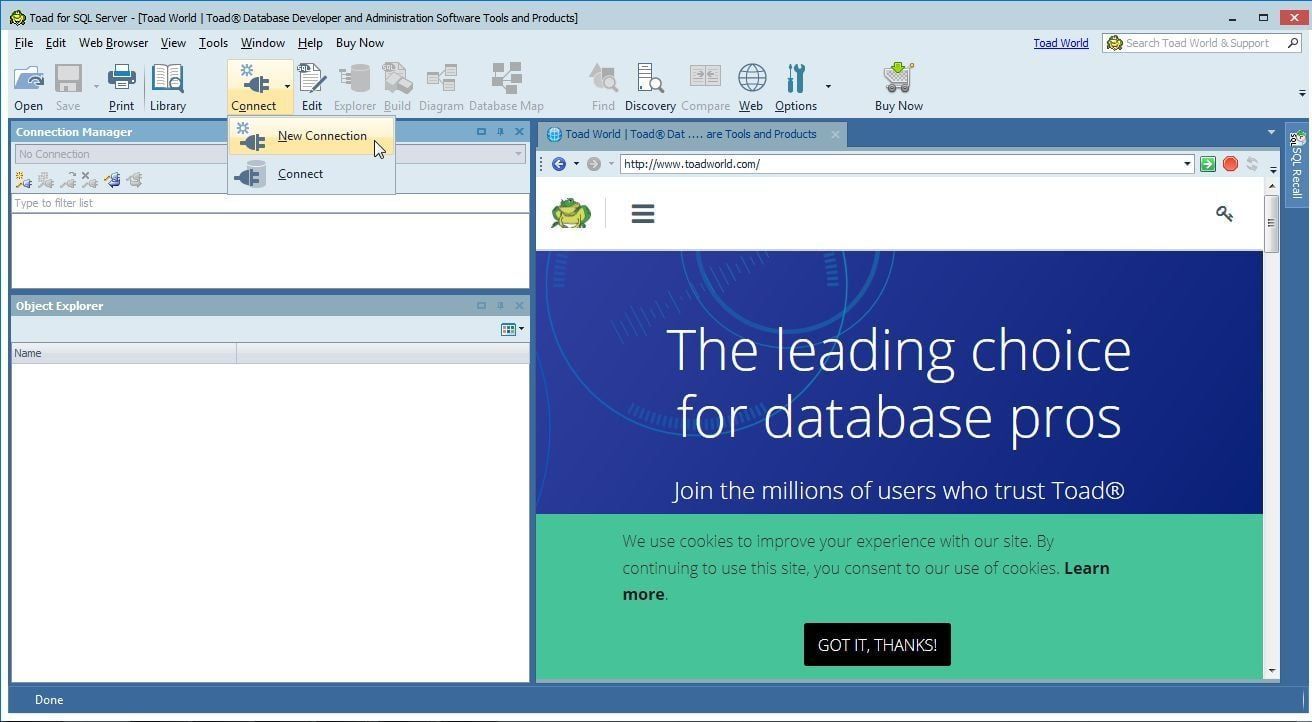The height and width of the screenshot is (722, 1312).
Task: Click the browser Refresh icon
Action: point(1252,164)
